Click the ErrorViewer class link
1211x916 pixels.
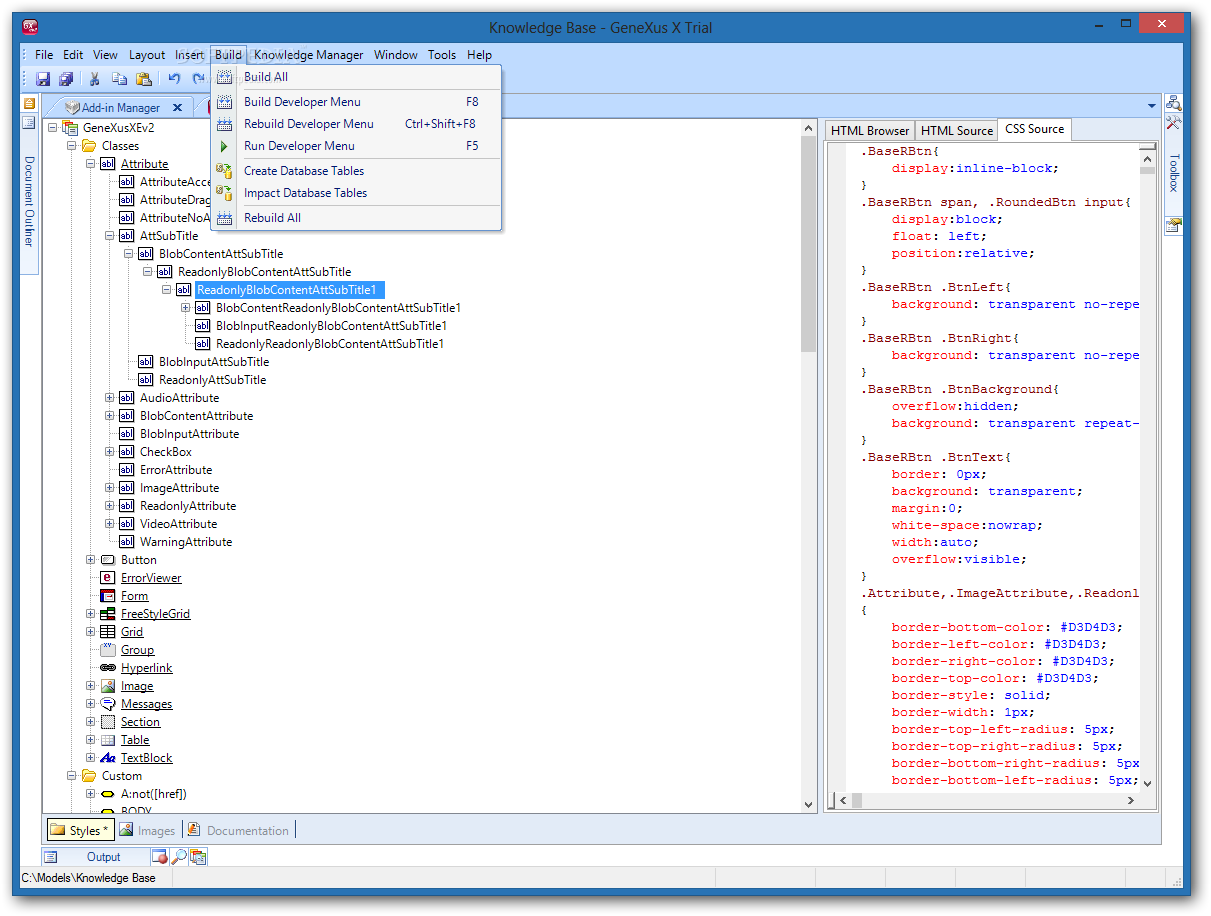click(x=151, y=578)
